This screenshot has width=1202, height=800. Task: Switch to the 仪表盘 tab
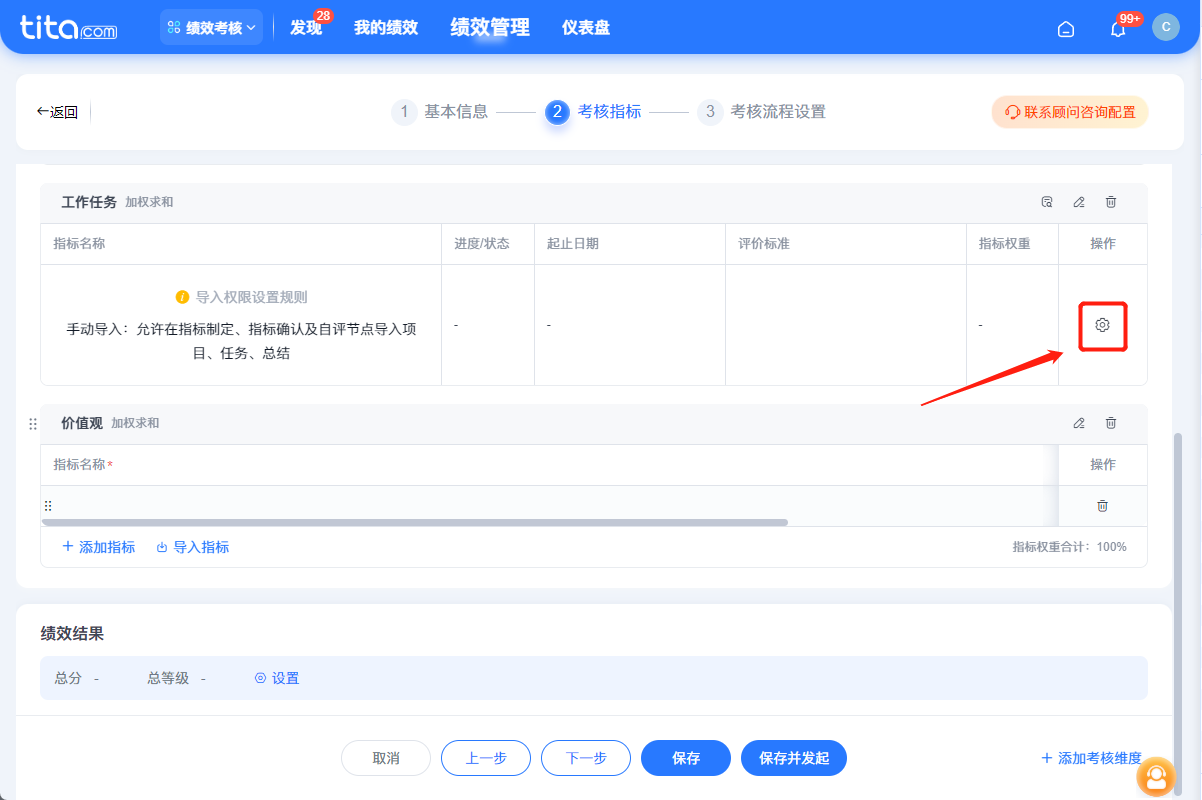(x=586, y=27)
